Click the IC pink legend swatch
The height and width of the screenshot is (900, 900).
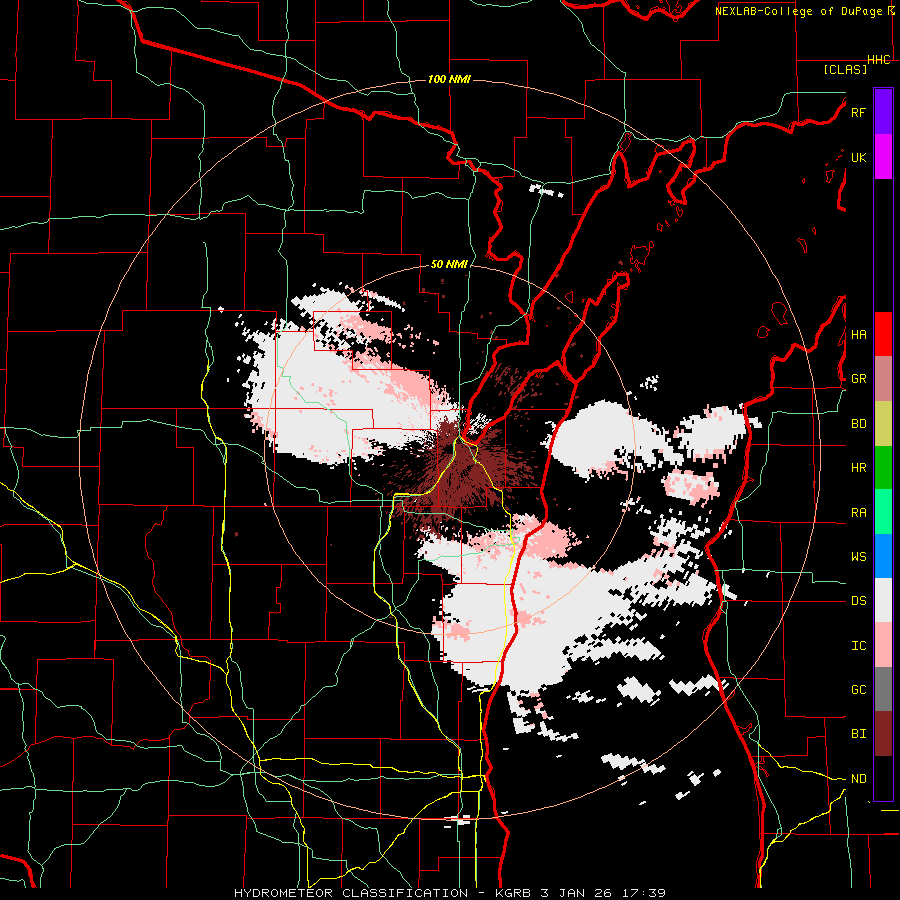tap(883, 645)
